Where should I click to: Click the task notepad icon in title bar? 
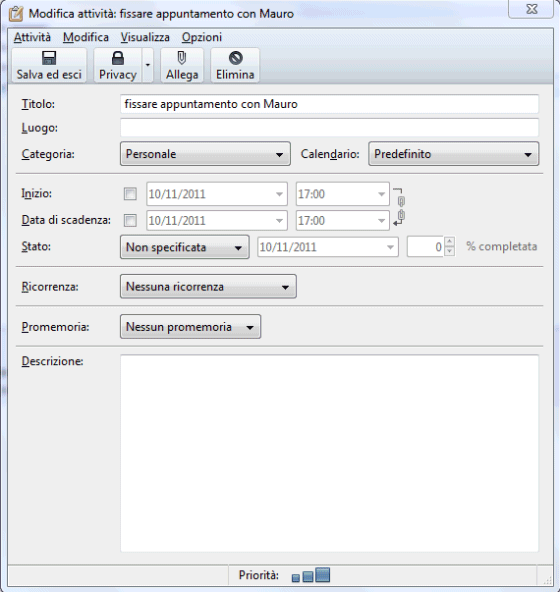(x=16, y=14)
